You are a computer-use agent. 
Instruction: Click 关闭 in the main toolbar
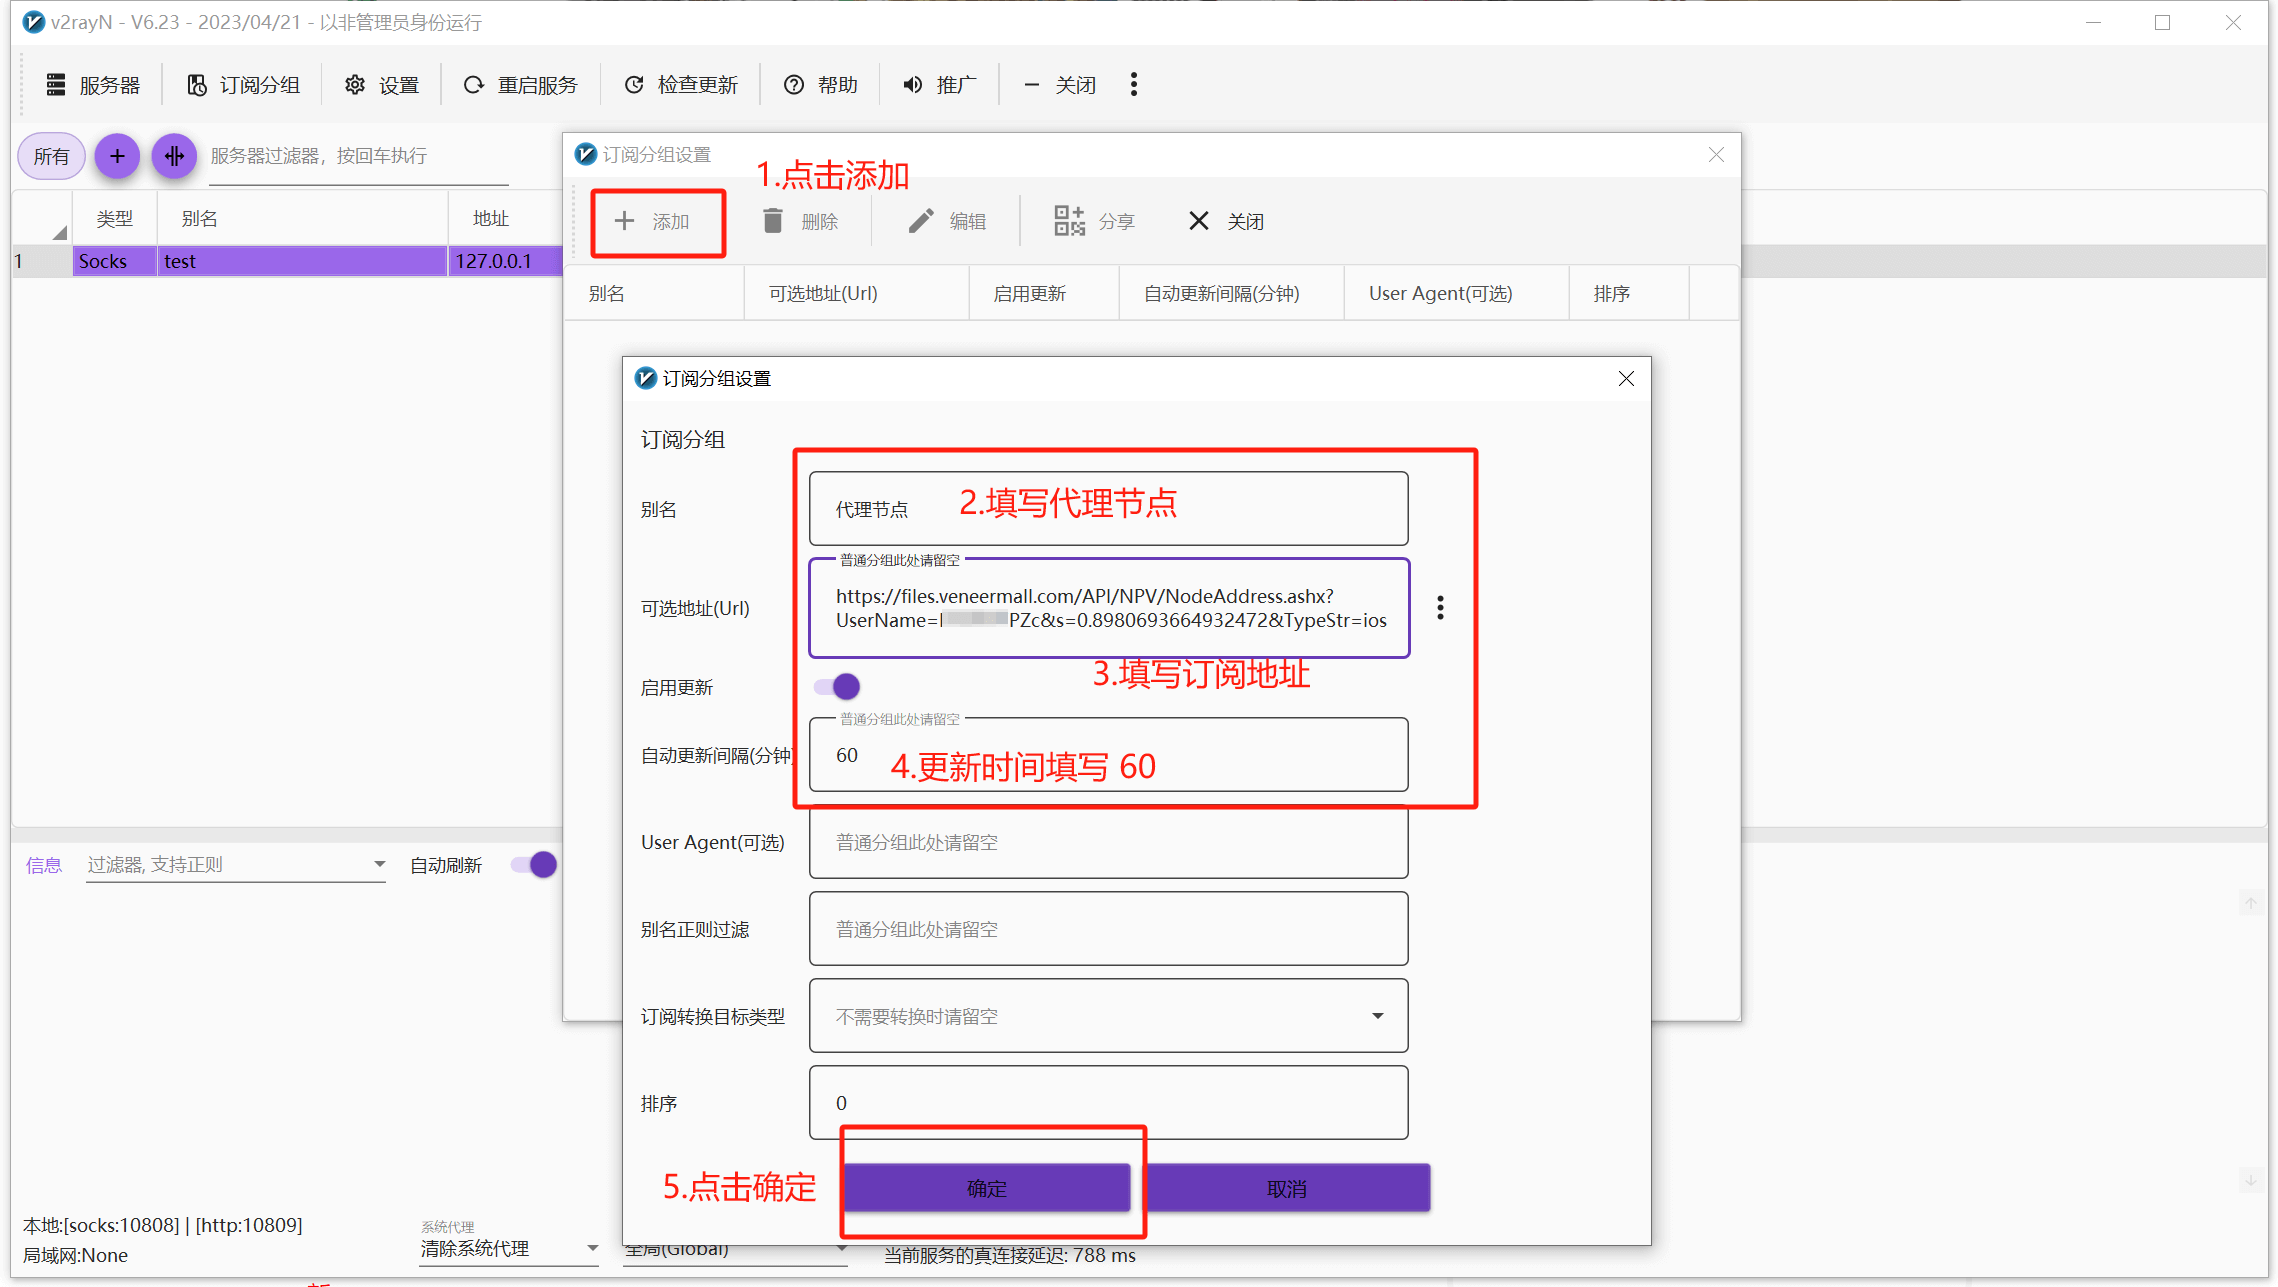(1060, 85)
